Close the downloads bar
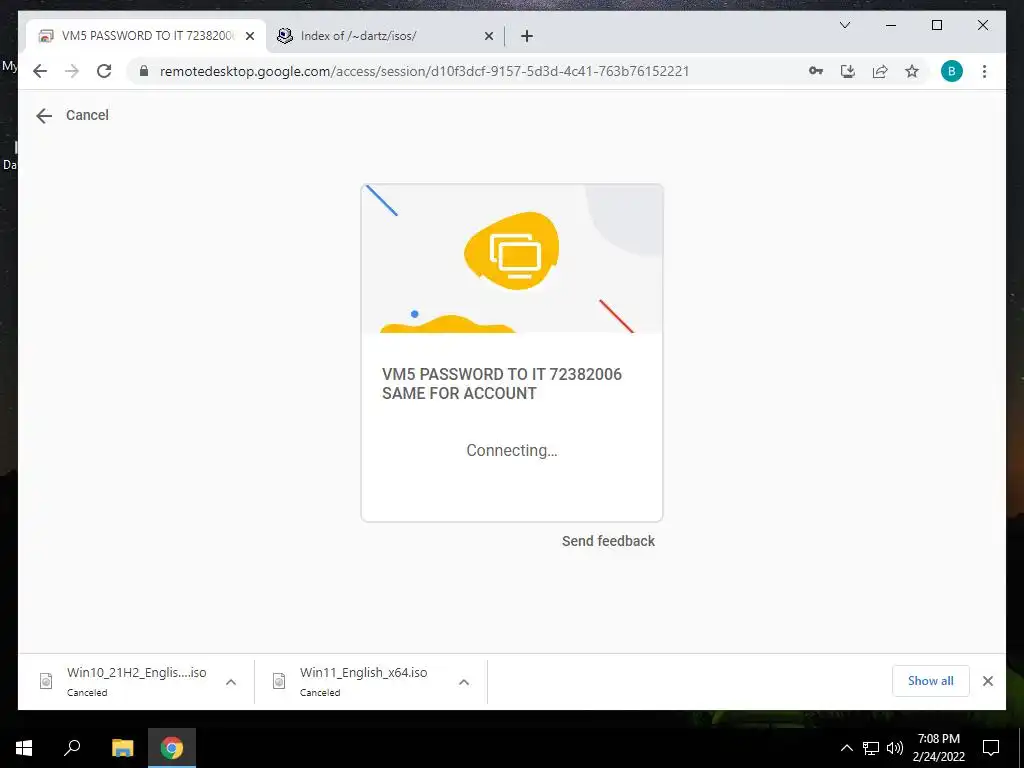 [x=987, y=681]
